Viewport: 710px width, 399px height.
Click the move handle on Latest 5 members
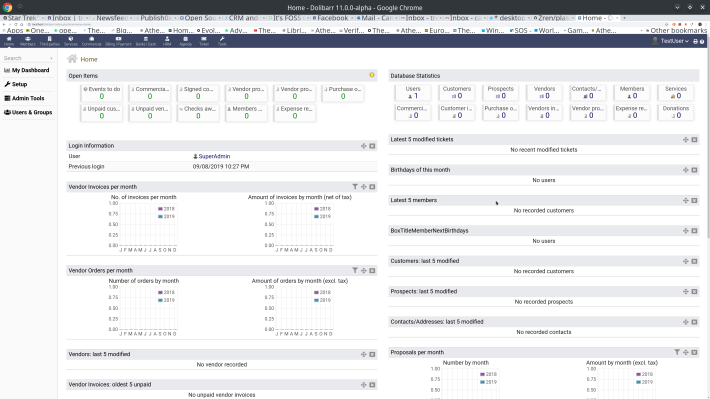point(686,200)
